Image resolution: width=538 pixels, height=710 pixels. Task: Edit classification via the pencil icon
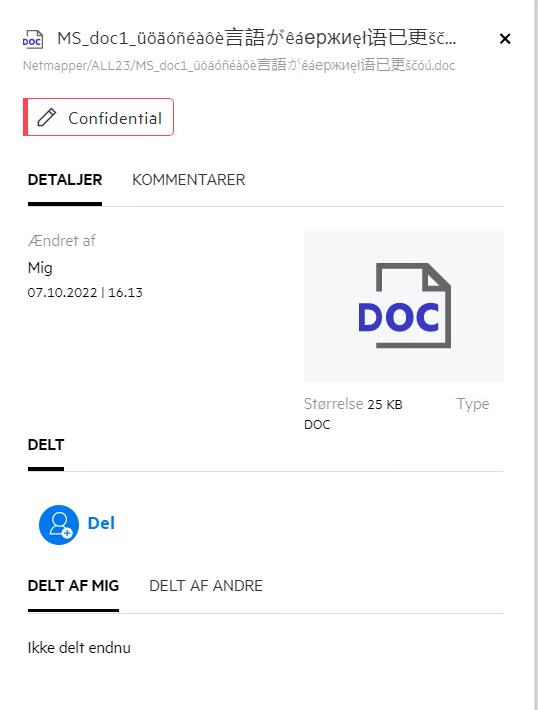pos(47,117)
